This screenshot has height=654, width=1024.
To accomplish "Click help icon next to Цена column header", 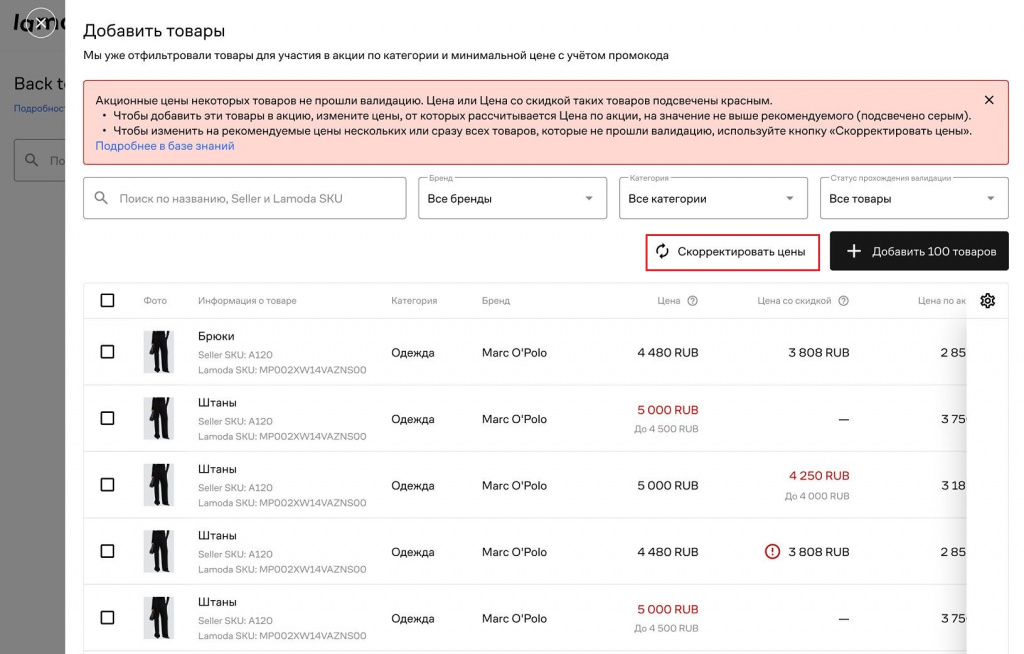I will click(x=693, y=301).
